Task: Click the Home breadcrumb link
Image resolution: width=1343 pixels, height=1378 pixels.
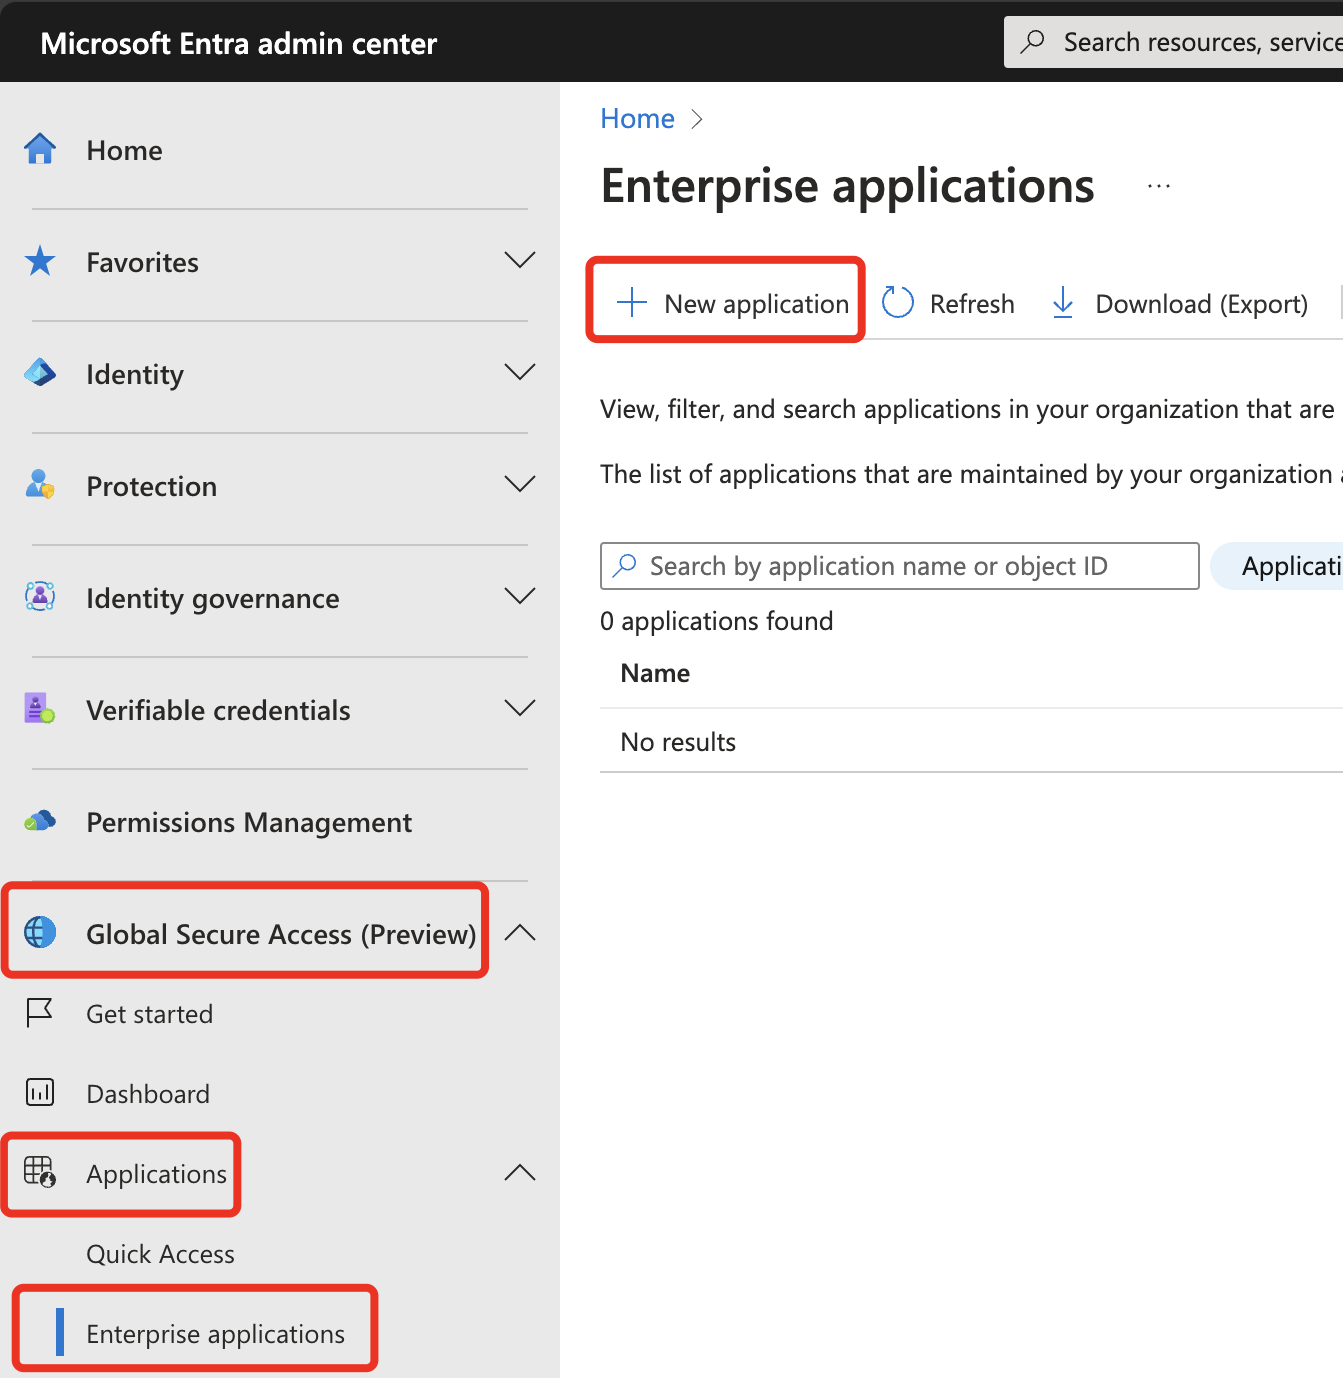Action: (x=637, y=118)
